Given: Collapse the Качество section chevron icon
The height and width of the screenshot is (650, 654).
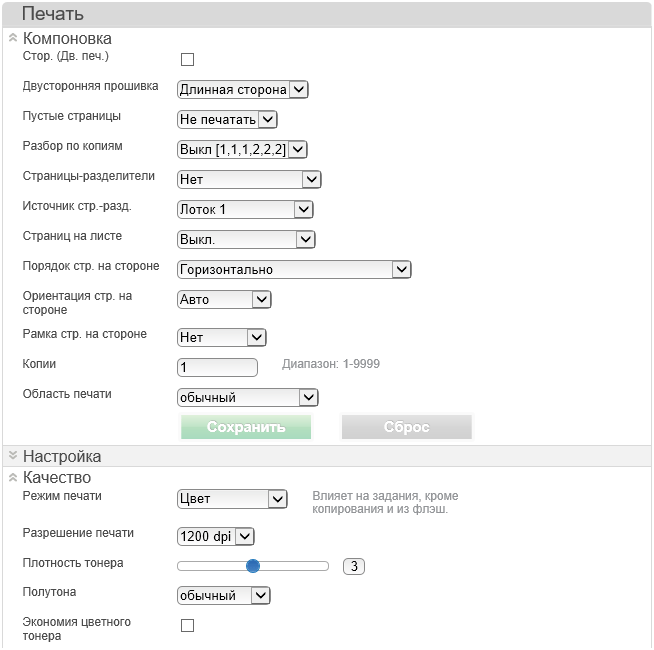Looking at the screenshot, I should point(12,477).
